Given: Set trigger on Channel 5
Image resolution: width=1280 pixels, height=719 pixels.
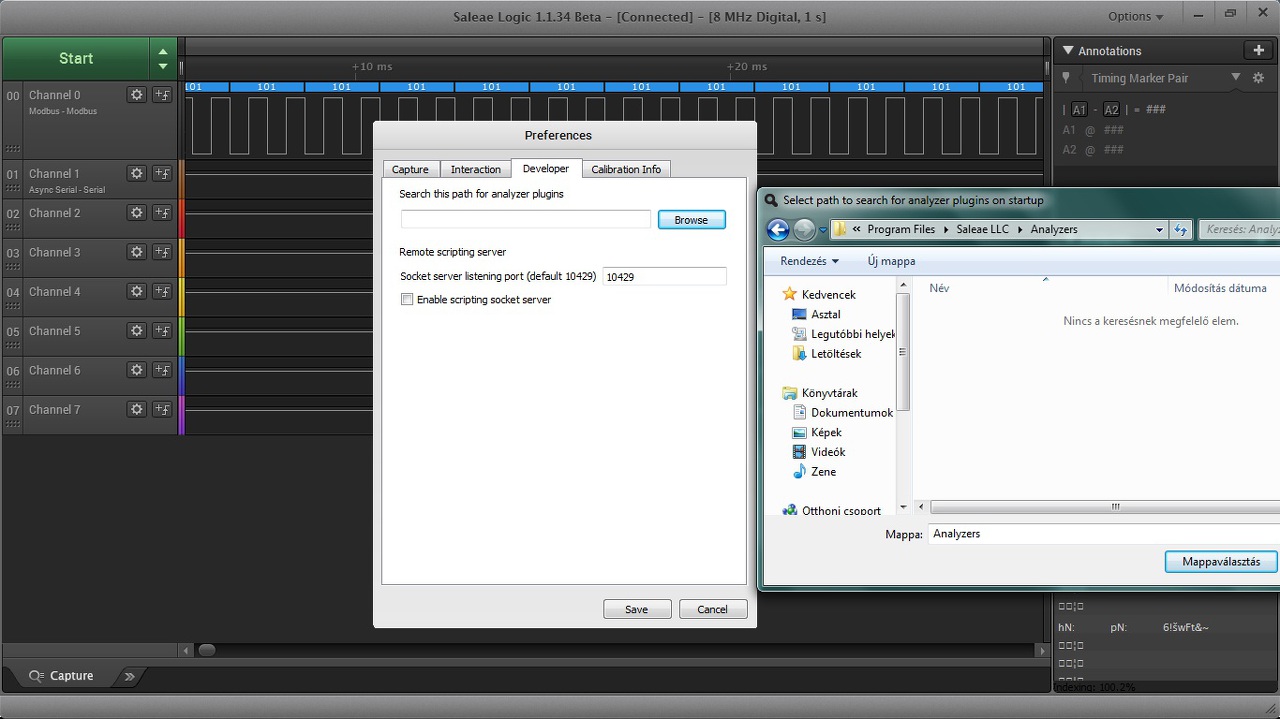Looking at the screenshot, I should (162, 331).
